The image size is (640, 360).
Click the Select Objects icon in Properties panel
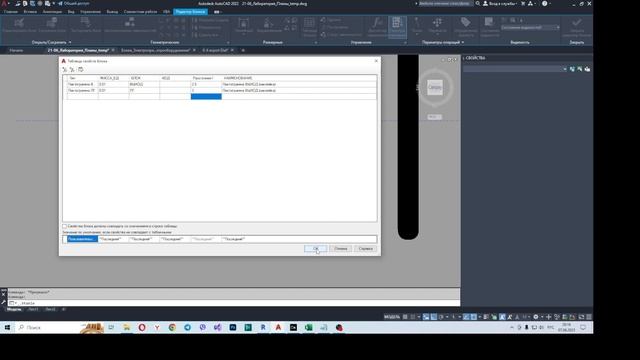coord(580,69)
